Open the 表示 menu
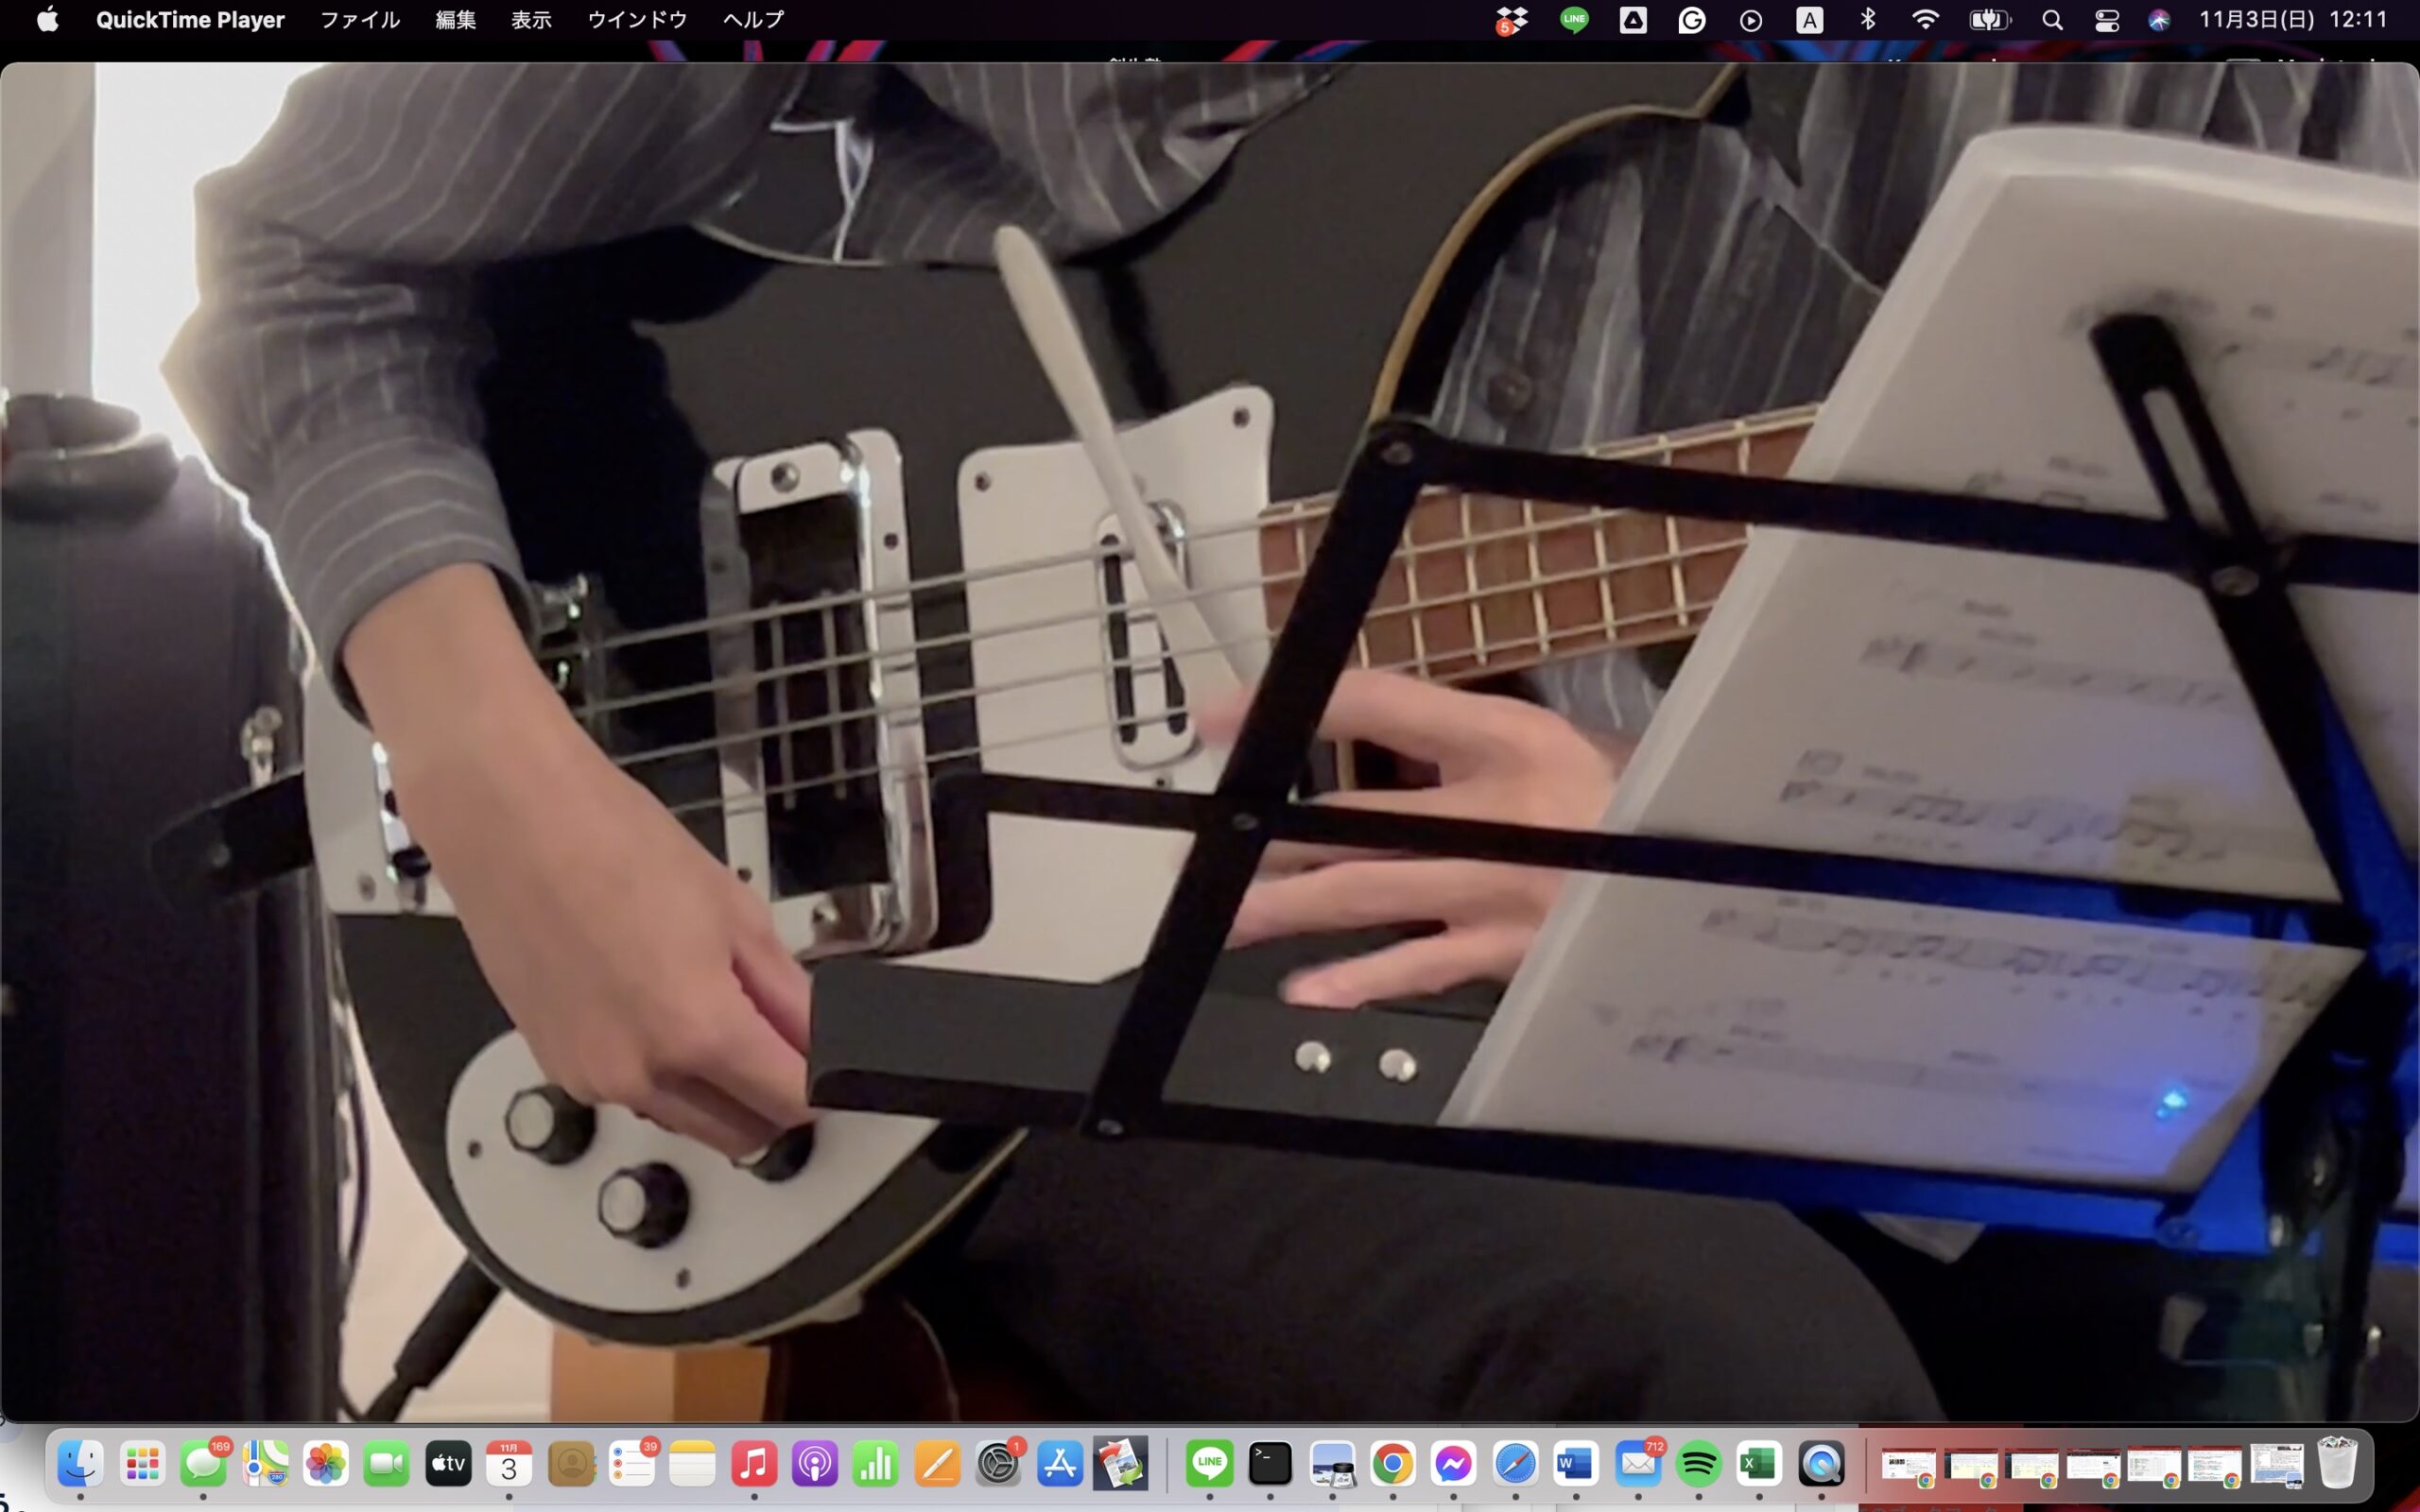Viewport: 2420px width, 1512px height. coord(531,20)
